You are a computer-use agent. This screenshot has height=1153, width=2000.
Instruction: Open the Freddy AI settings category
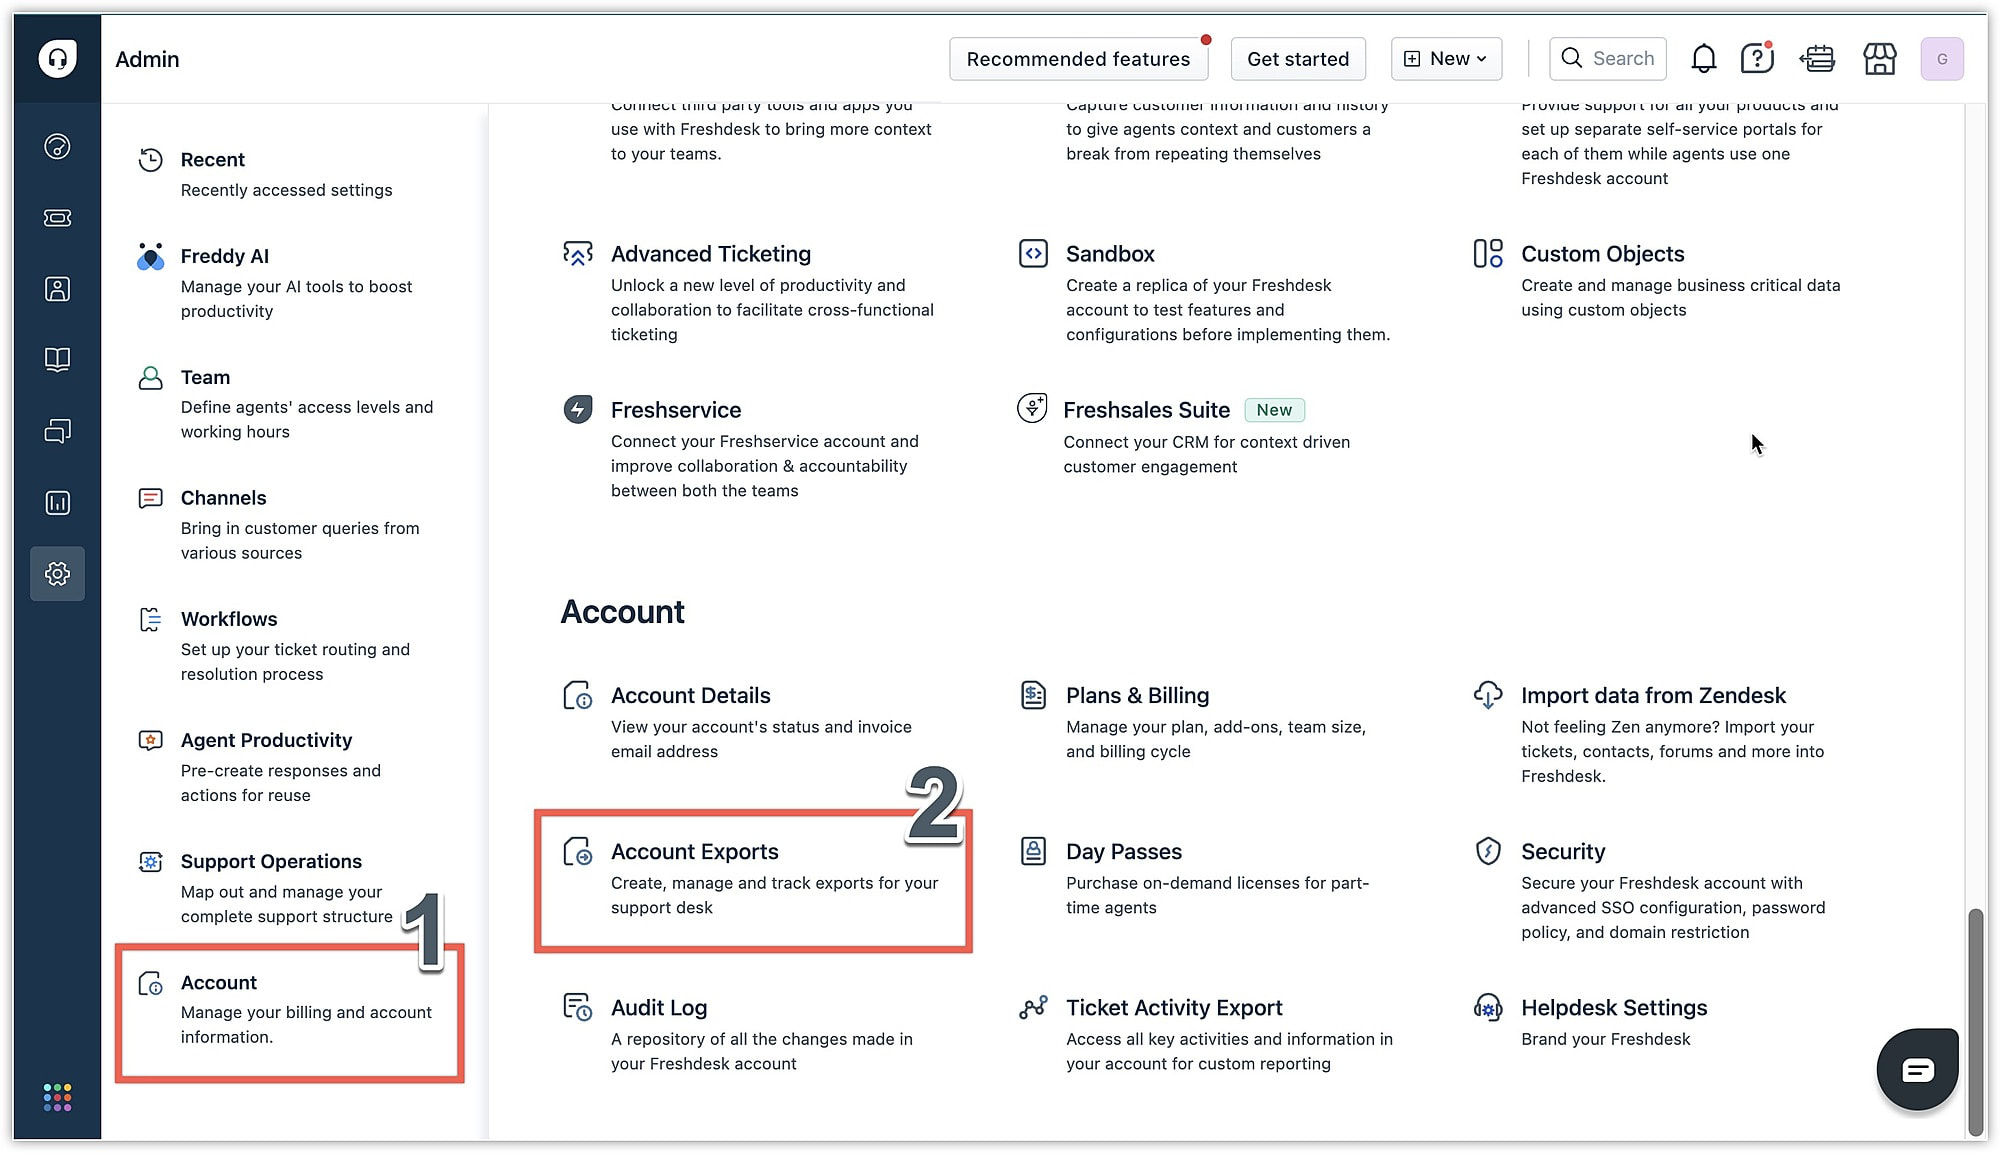224,256
